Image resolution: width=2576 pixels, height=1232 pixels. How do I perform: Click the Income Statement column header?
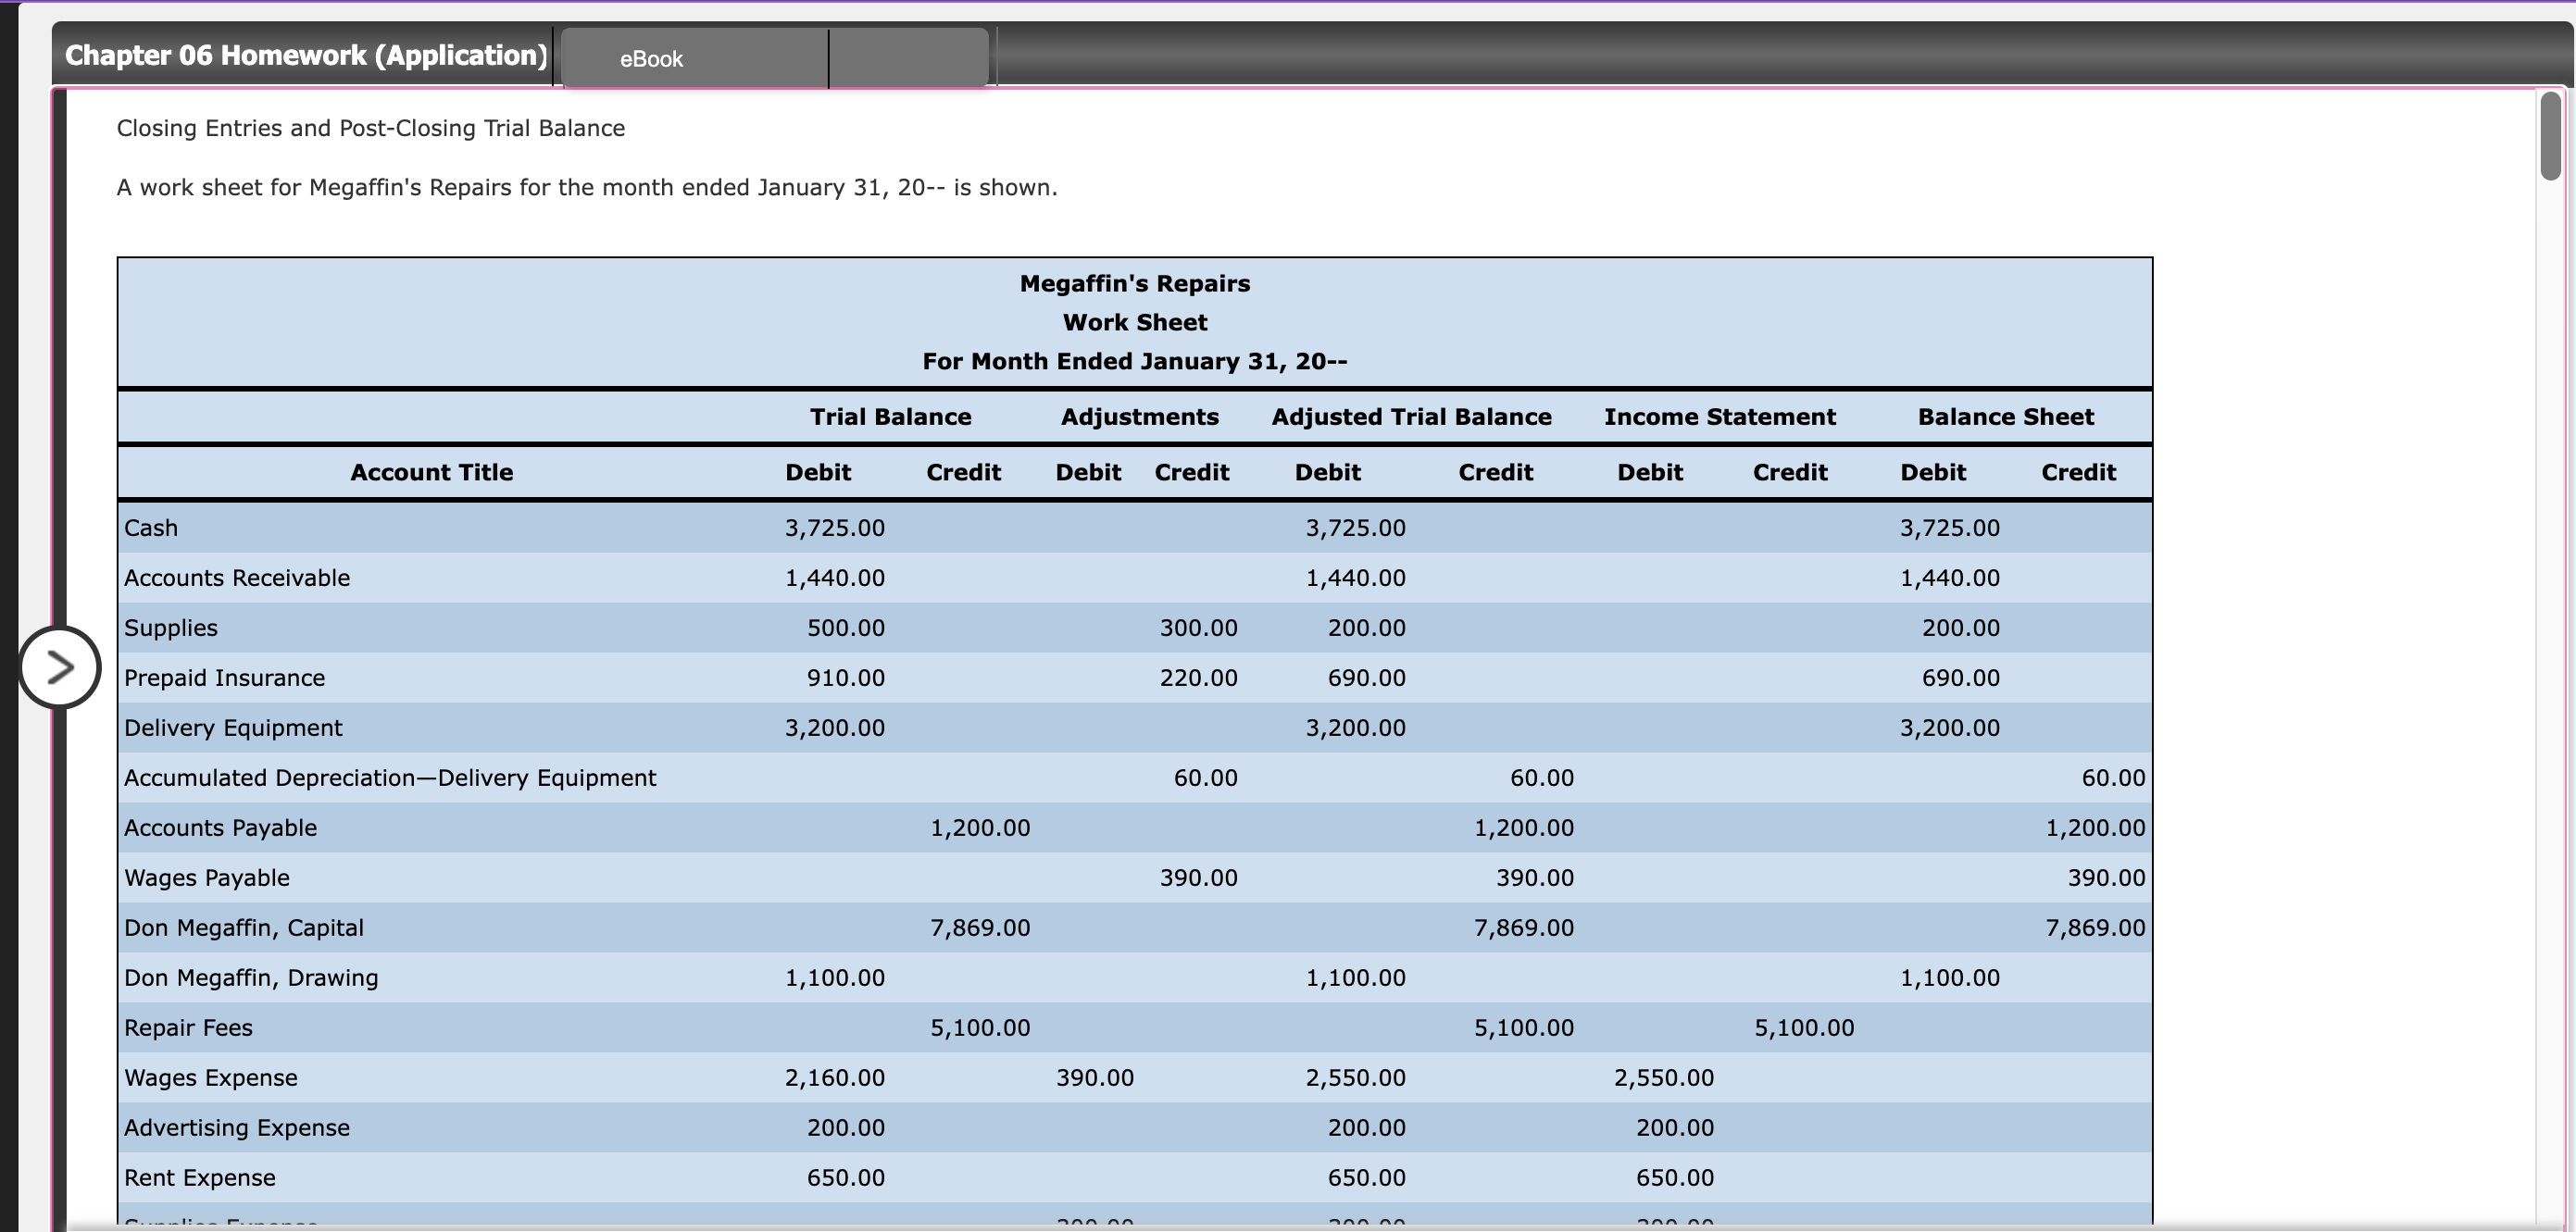[x=1719, y=416]
